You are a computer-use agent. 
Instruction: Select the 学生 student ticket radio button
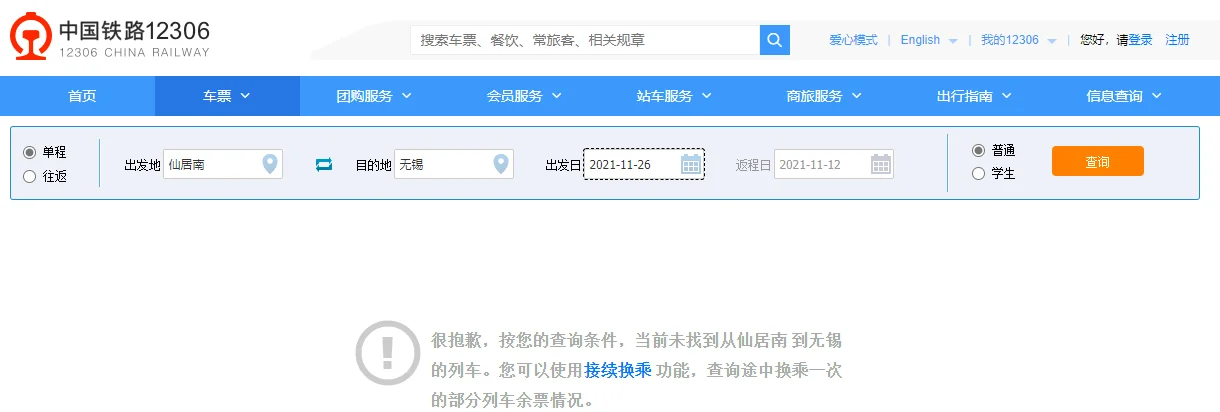978,174
